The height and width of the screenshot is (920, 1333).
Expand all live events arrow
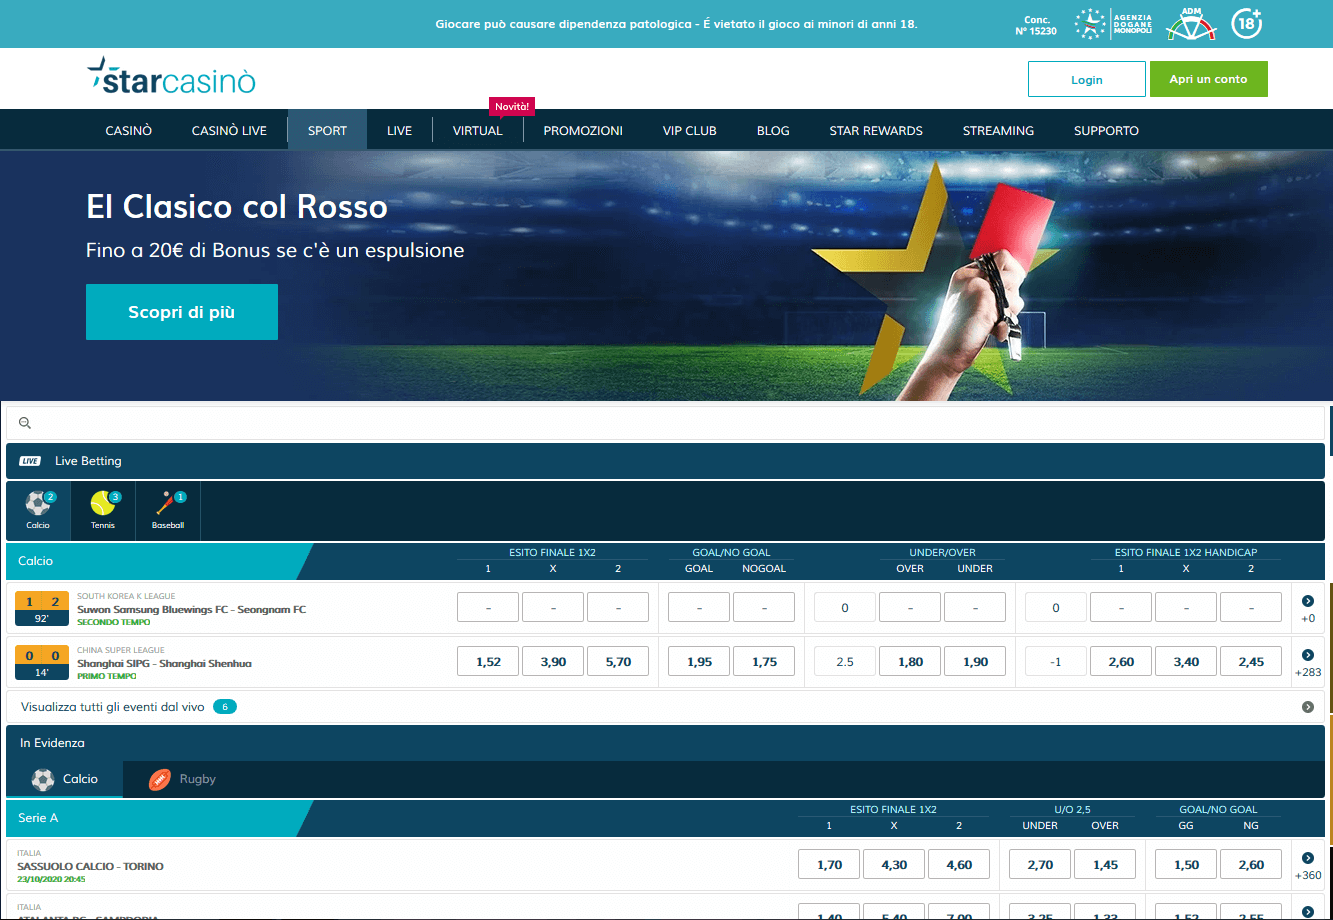(1308, 707)
